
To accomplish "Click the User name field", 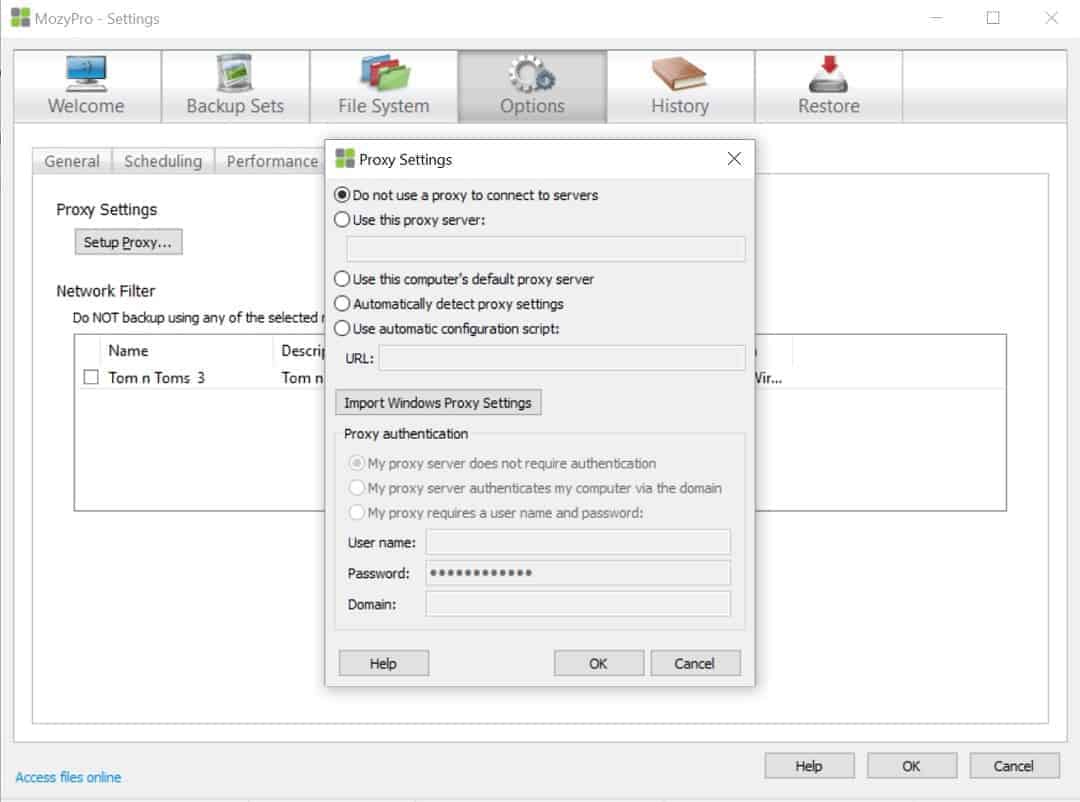I will tap(578, 542).
